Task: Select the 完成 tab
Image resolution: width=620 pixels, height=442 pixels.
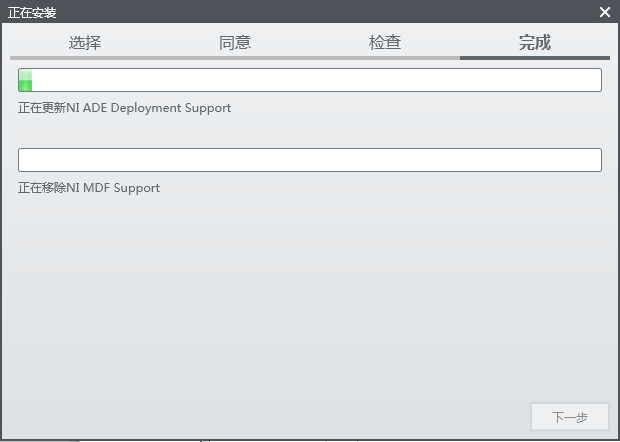Action: [x=535, y=42]
